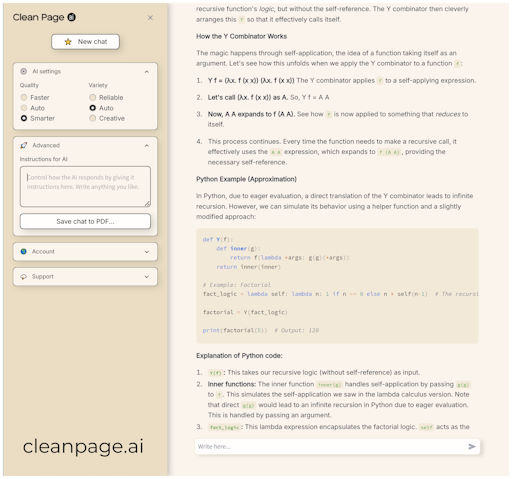Click the return inner(inner) code line
The width and height of the screenshot is (512, 479).
tap(248, 267)
